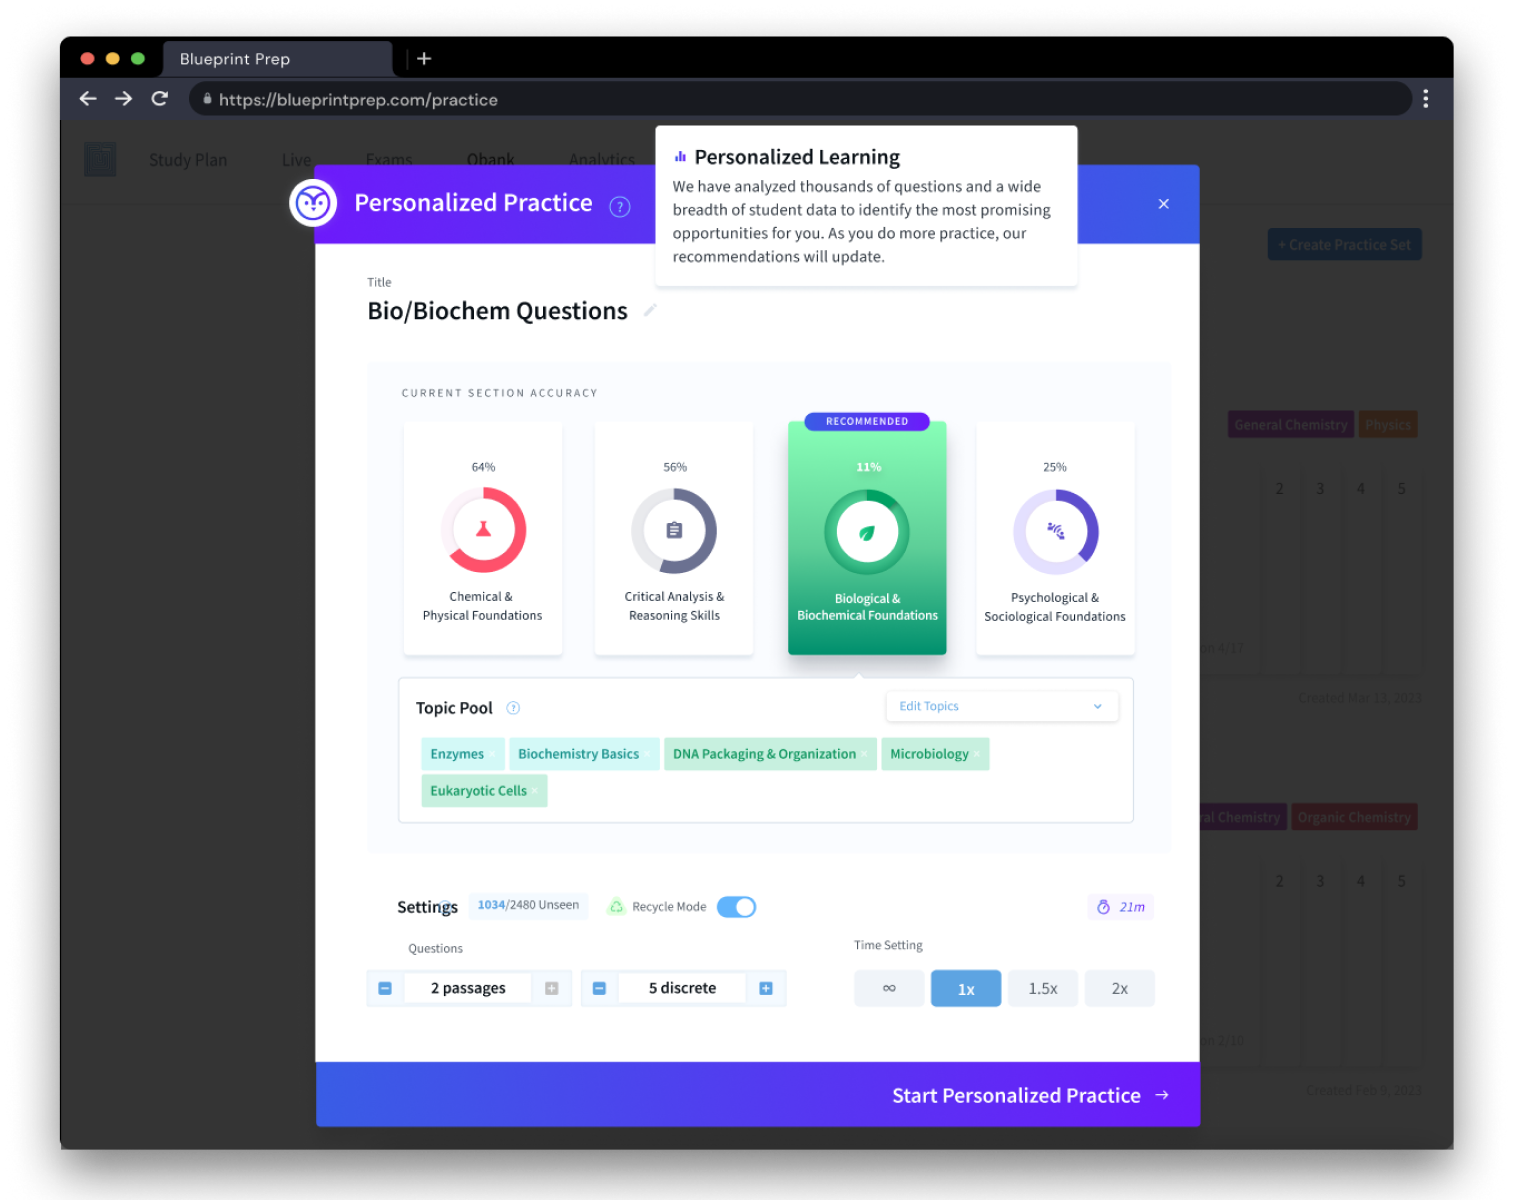Select the Blueprint Prep browser tab
The width and height of the screenshot is (1513, 1200).
(x=277, y=59)
